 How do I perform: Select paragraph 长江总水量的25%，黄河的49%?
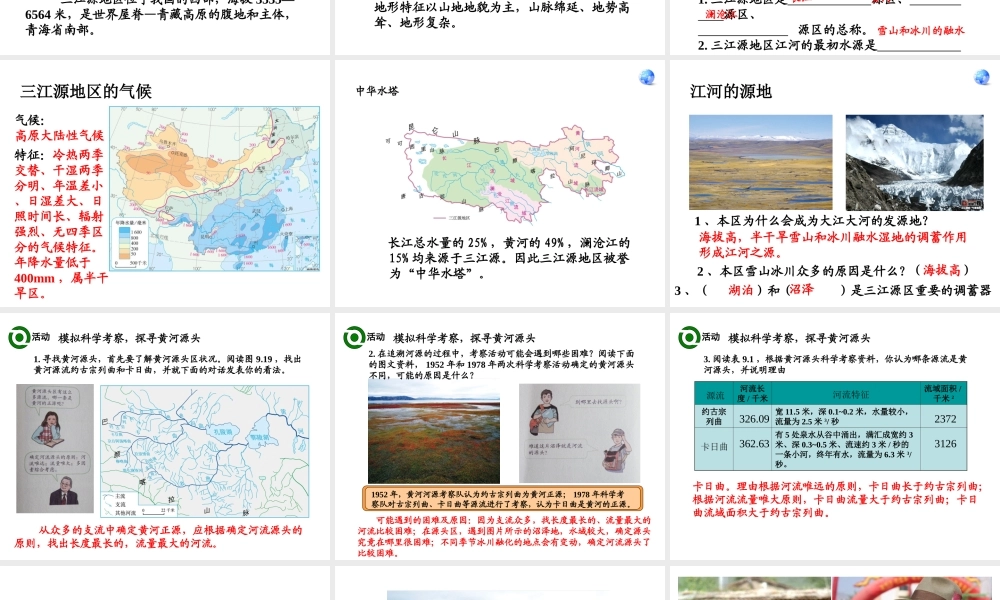510,258
